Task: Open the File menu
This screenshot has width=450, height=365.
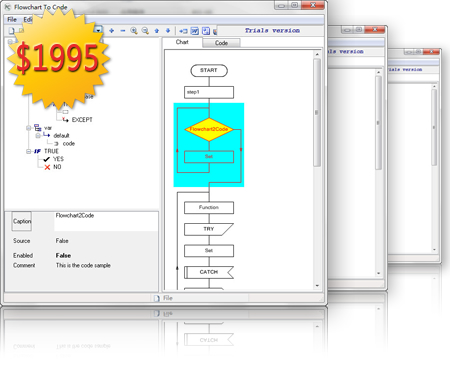Action: (12, 19)
